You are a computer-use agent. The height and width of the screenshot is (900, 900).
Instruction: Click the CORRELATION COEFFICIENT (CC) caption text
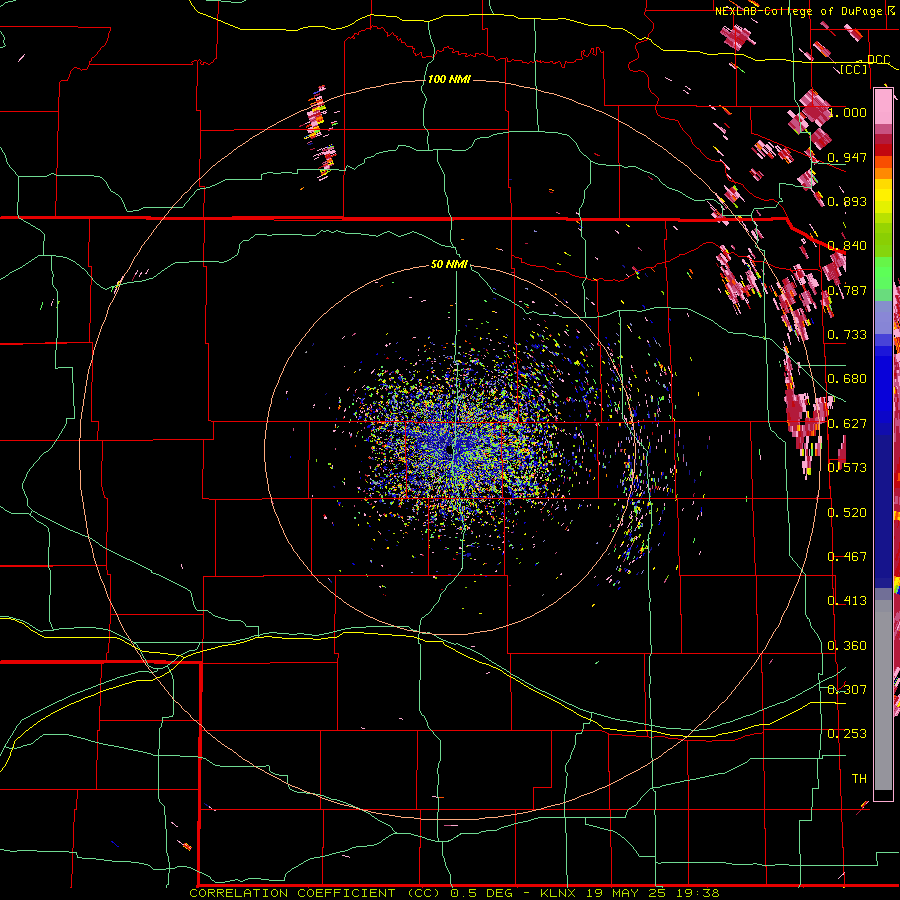[315, 893]
